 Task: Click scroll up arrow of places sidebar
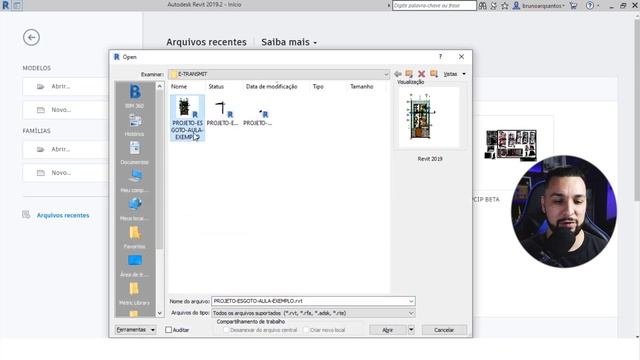point(160,86)
